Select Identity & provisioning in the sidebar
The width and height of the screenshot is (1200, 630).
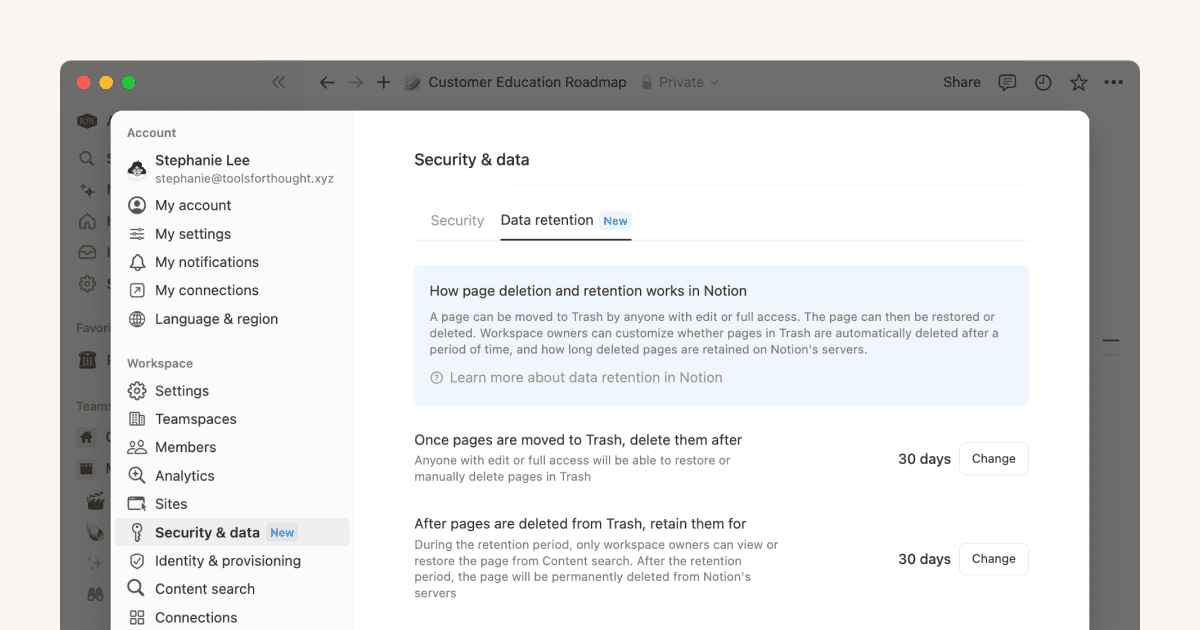228,561
